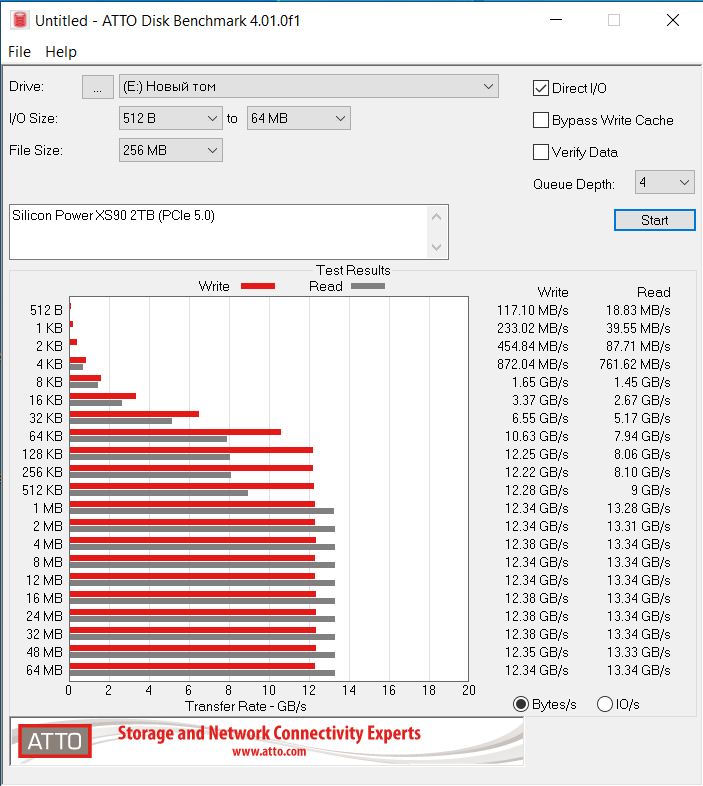The image size is (703, 786).
Task: Select the IO/s radio button
Action: (605, 704)
